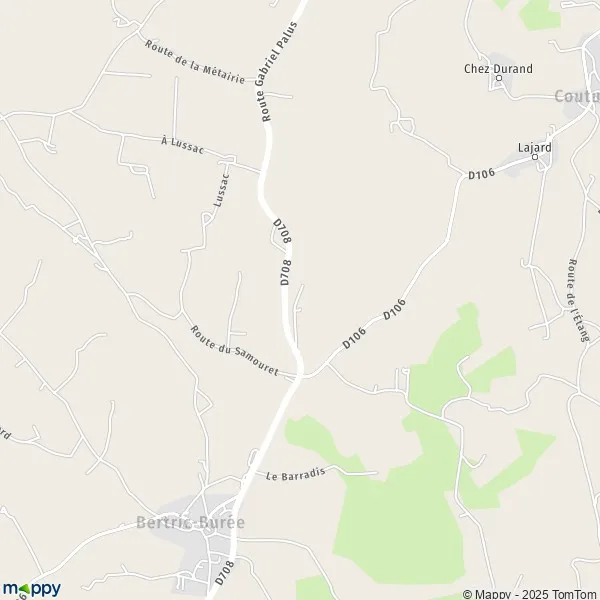Click the D708 and D106 road junction
600x600 pixels.
click(300, 376)
